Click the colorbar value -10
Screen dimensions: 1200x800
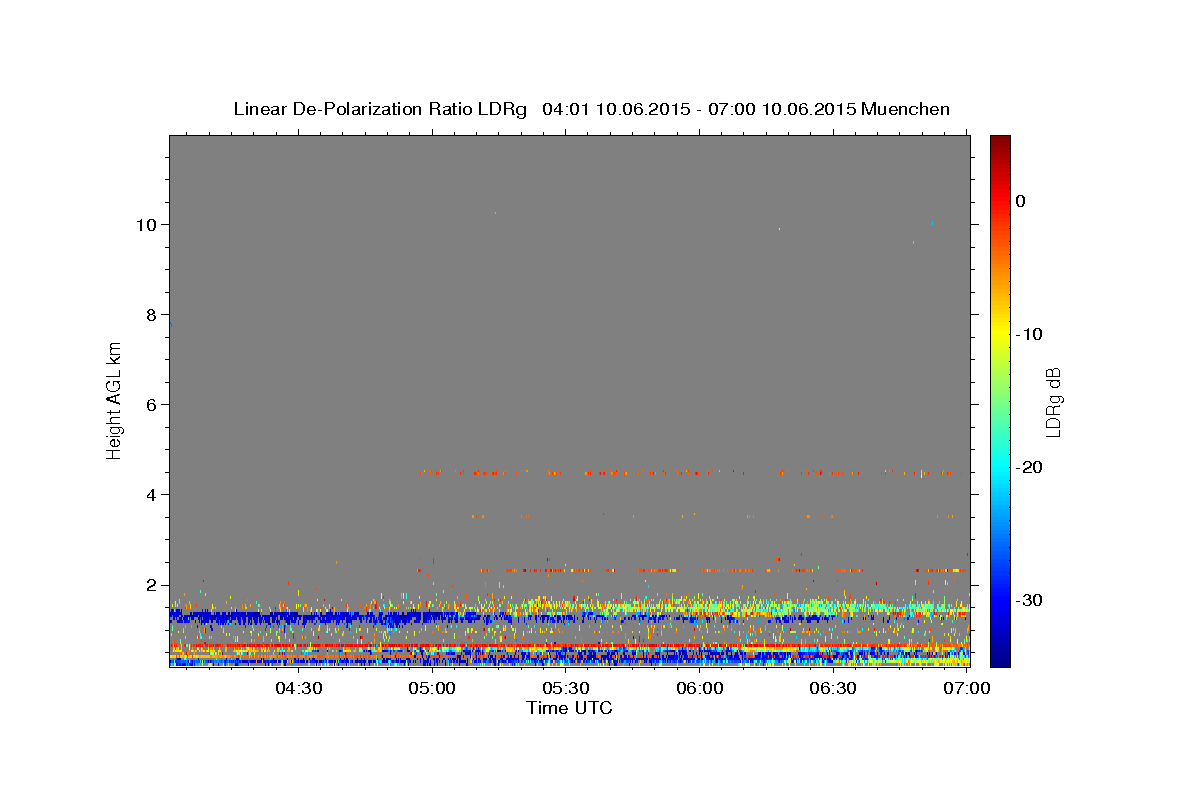1030,334
